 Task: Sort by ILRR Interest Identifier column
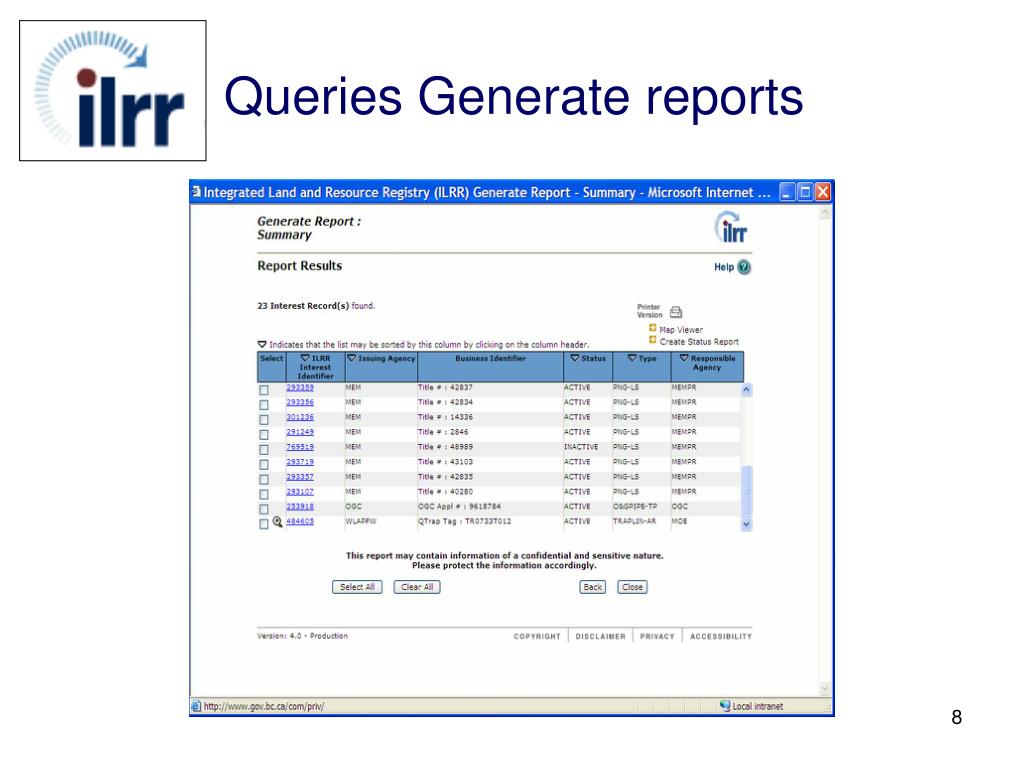click(x=315, y=367)
